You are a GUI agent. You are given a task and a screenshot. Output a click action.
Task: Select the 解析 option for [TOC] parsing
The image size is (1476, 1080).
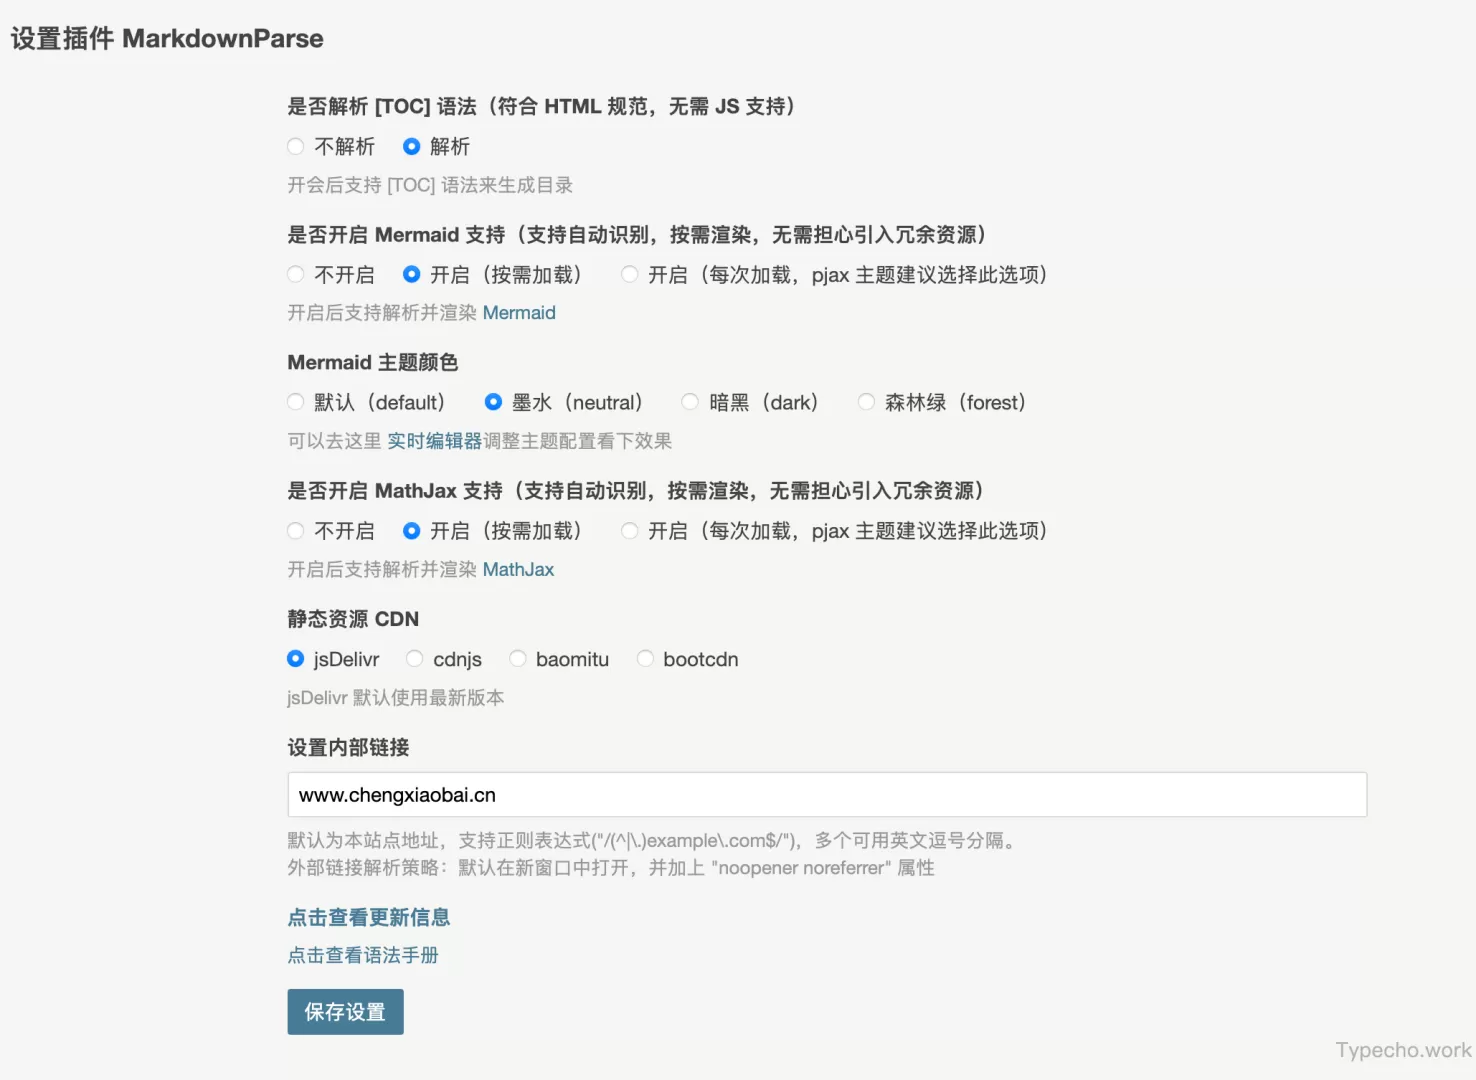411,146
